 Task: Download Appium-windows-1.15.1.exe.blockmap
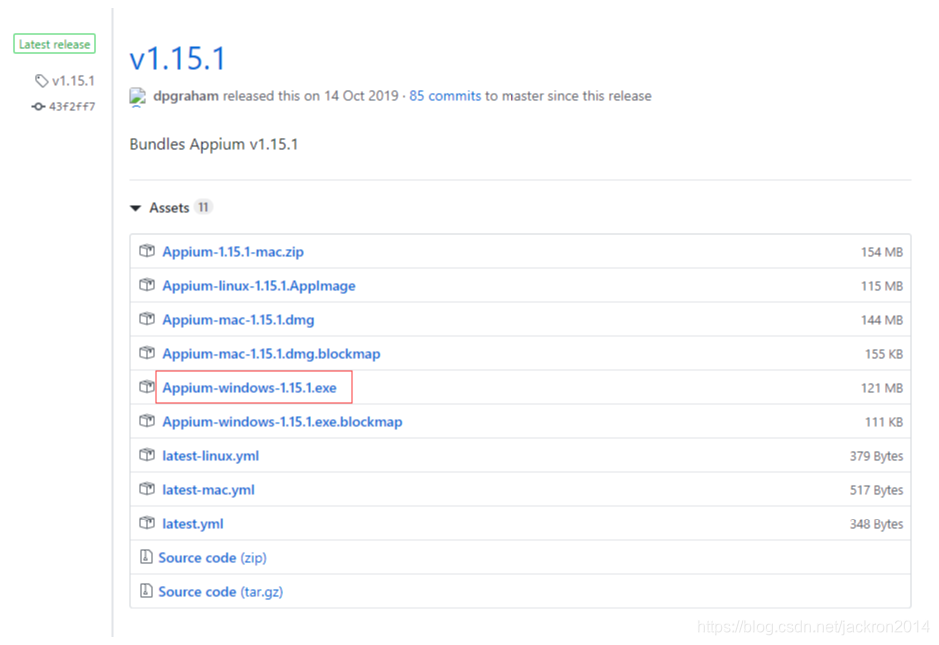click(282, 422)
